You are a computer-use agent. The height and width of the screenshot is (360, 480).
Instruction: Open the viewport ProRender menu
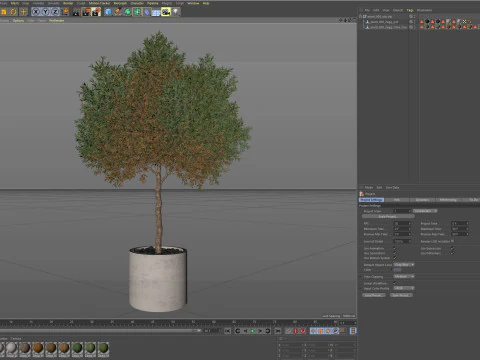pyautogui.click(x=56, y=21)
